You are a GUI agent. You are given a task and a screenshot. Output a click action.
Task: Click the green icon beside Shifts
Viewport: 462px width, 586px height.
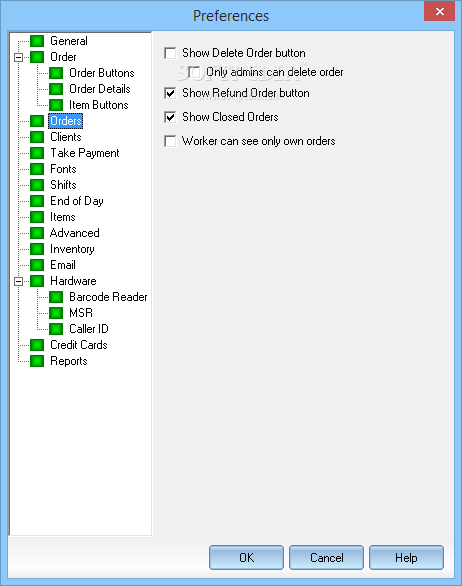[x=37, y=185]
